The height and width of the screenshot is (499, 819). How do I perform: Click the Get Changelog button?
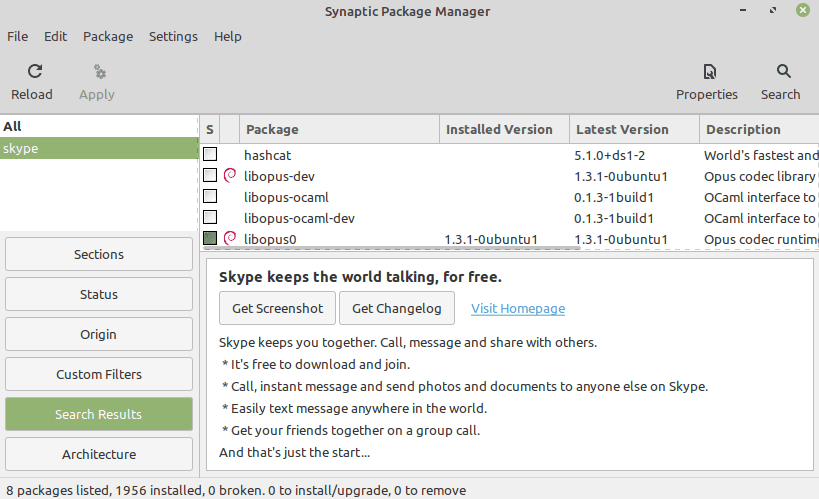click(396, 308)
